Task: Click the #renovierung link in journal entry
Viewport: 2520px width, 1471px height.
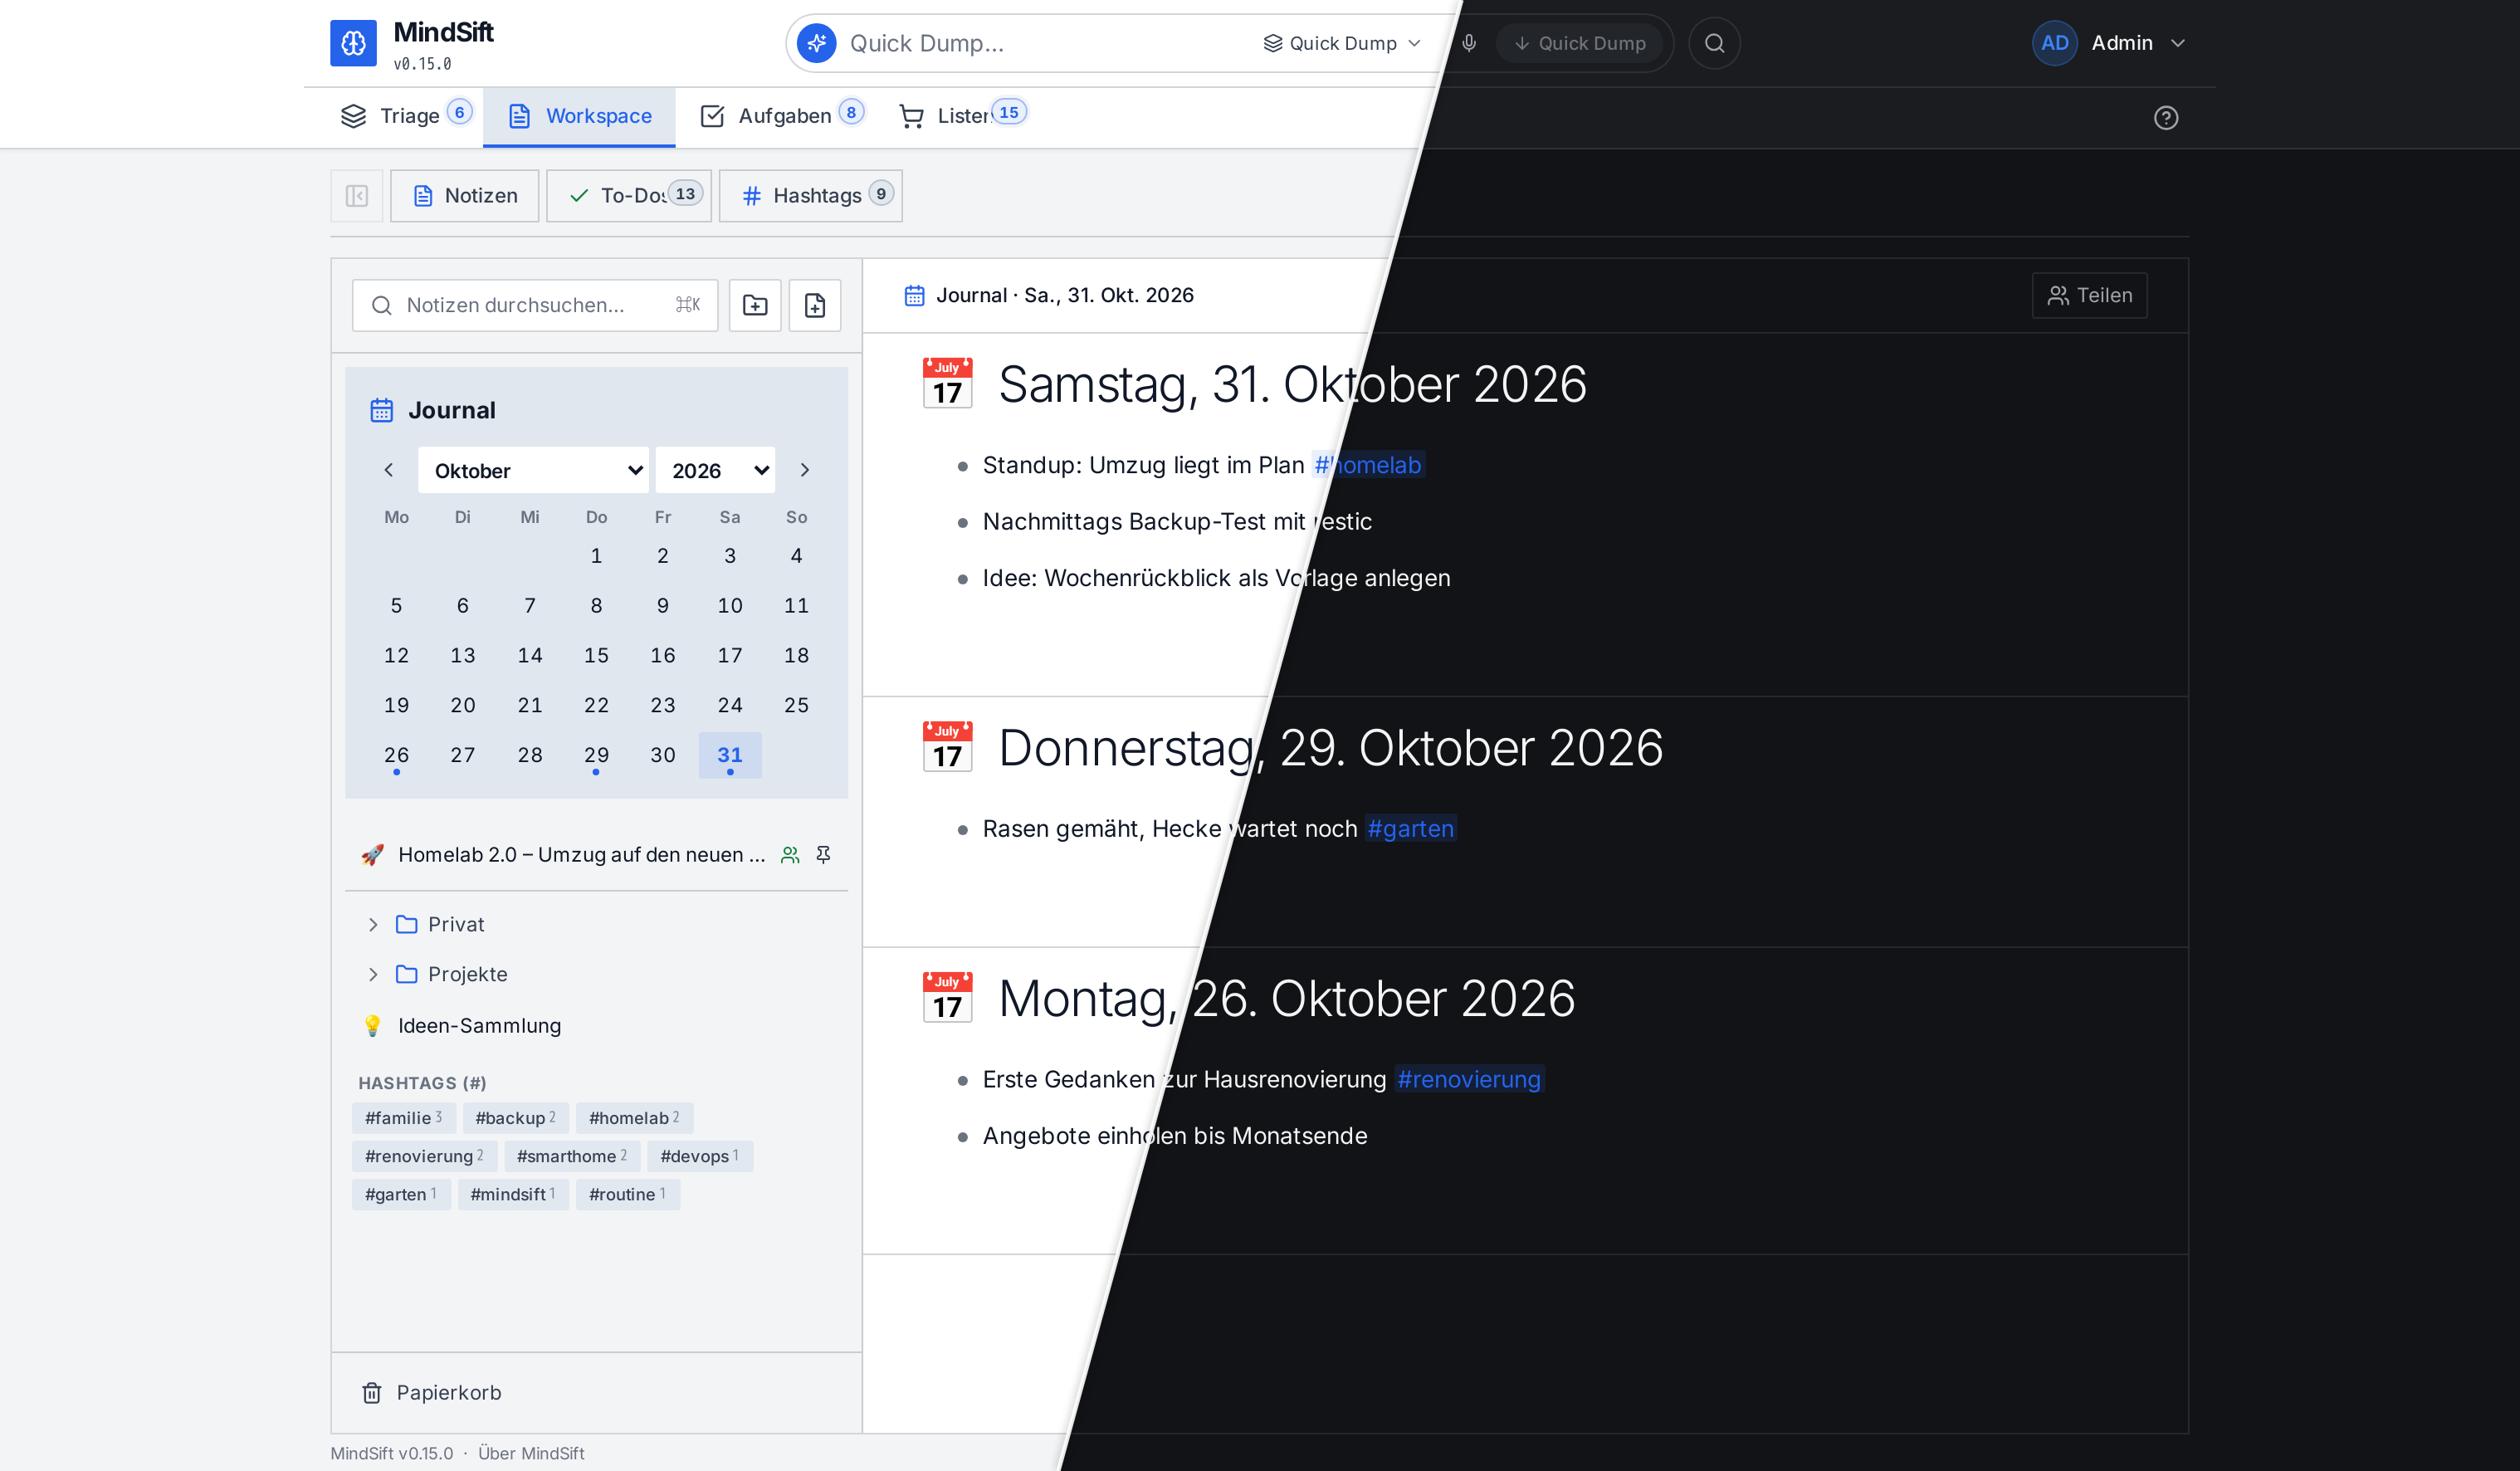Action: tap(1469, 1080)
